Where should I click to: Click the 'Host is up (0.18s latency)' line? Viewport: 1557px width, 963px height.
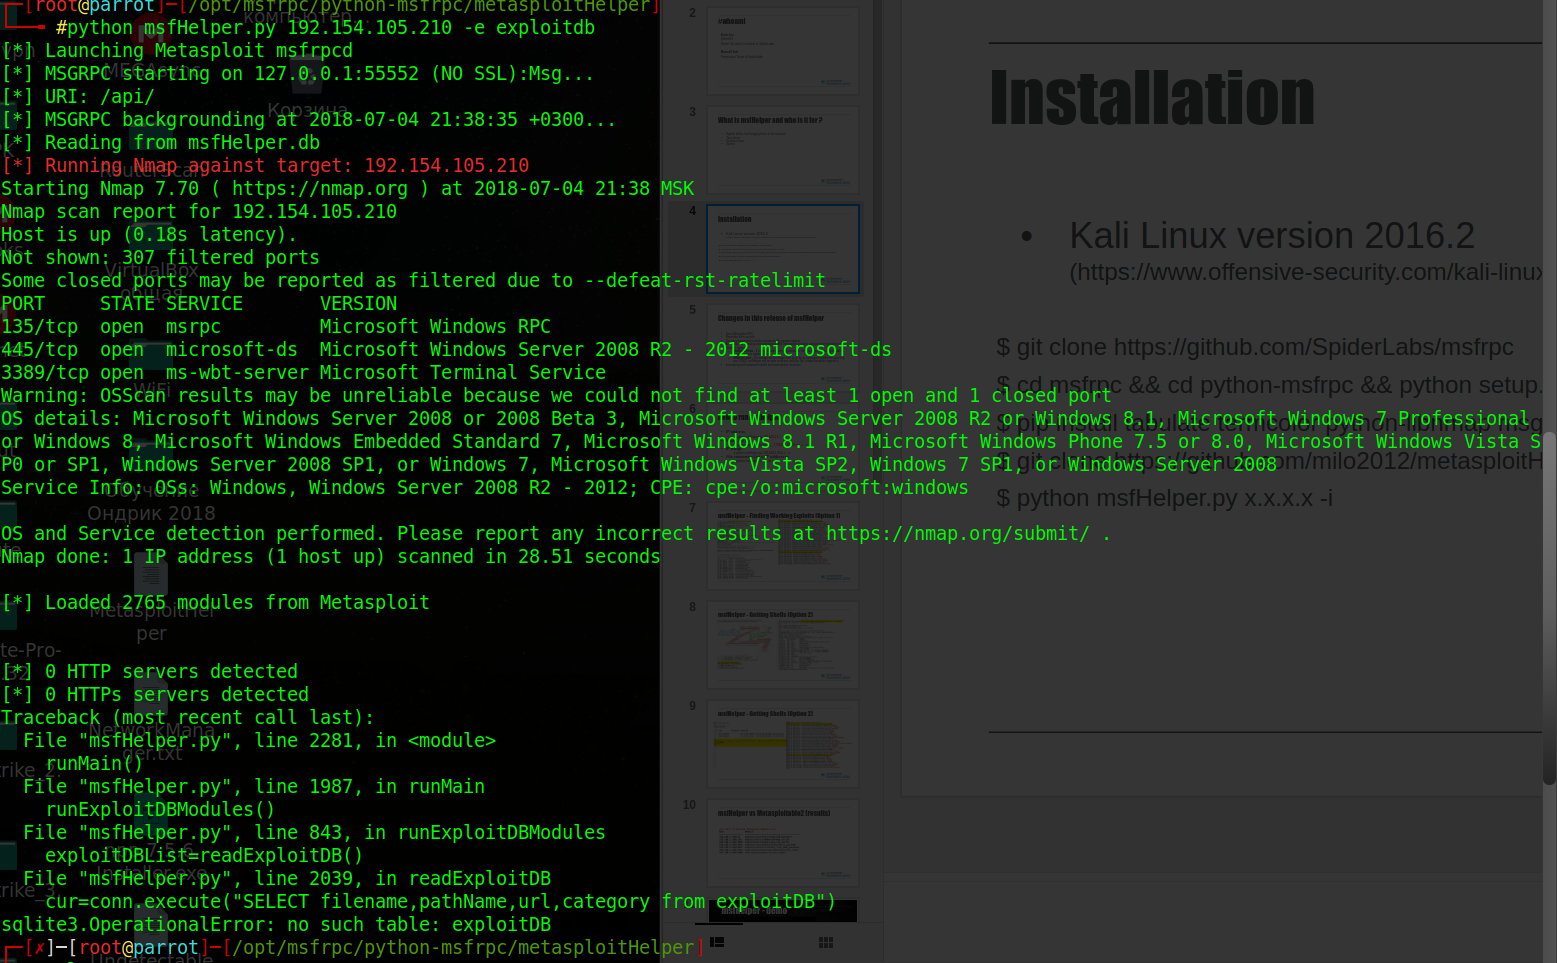149,235
